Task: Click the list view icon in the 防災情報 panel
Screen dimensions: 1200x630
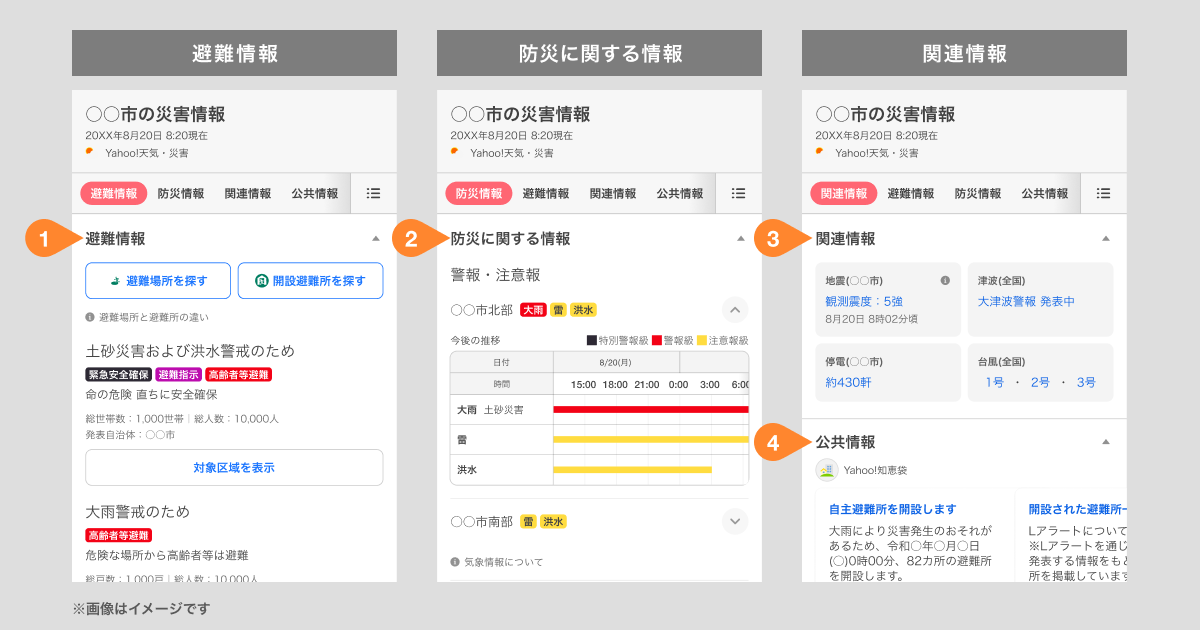Action: coord(737,193)
